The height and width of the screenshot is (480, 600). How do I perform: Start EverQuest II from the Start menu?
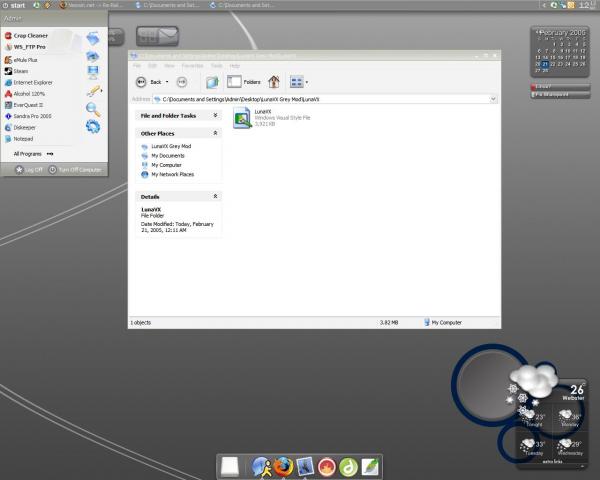click(24, 105)
